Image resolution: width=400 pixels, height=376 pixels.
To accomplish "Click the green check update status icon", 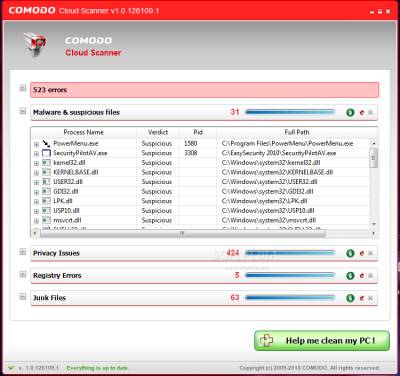I will 11,368.
